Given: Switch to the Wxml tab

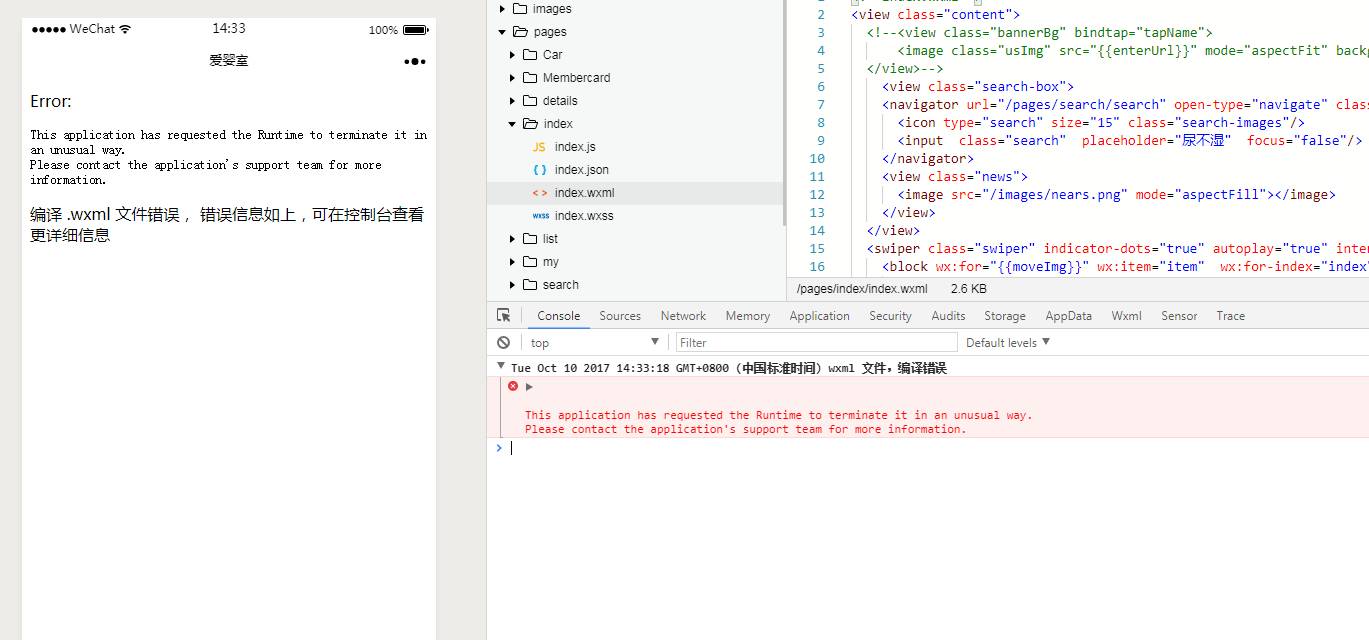Looking at the screenshot, I should [1126, 315].
